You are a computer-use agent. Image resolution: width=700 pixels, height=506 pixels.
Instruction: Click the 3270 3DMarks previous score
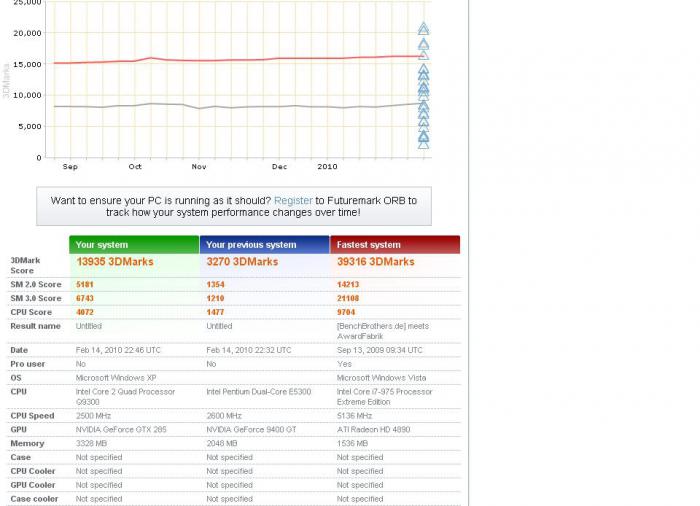[242, 262]
